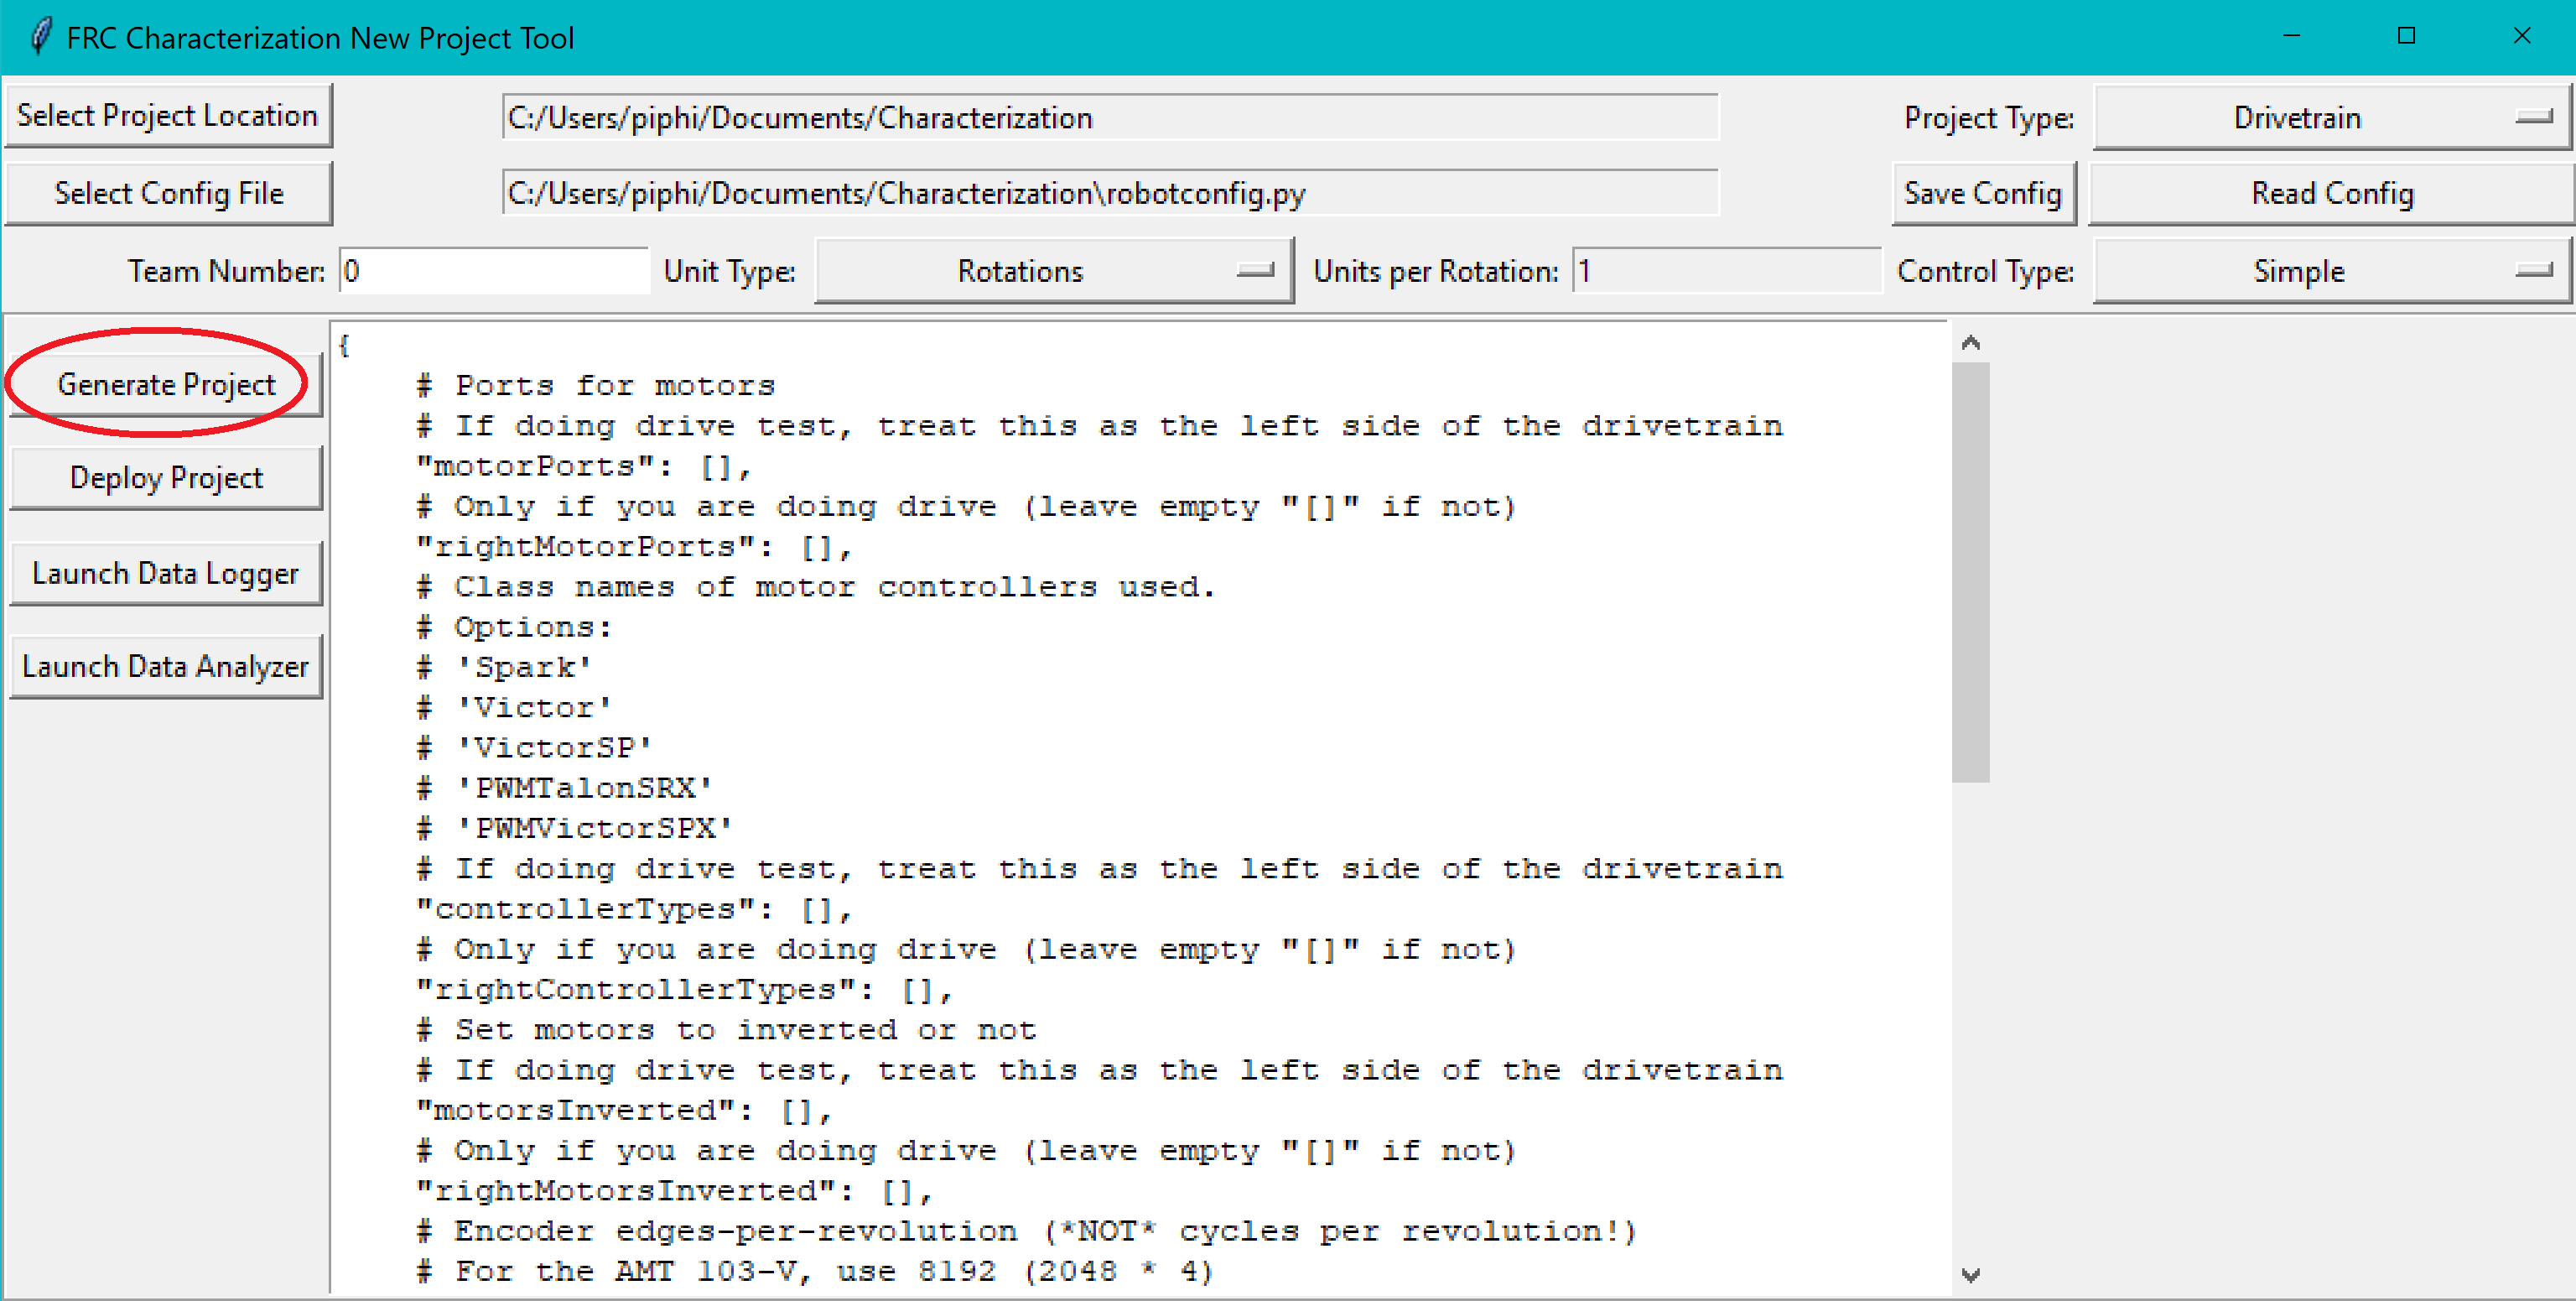The height and width of the screenshot is (1301, 2576).
Task: Click the # 'PWMVictorSPX' option comment
Action: [574, 829]
